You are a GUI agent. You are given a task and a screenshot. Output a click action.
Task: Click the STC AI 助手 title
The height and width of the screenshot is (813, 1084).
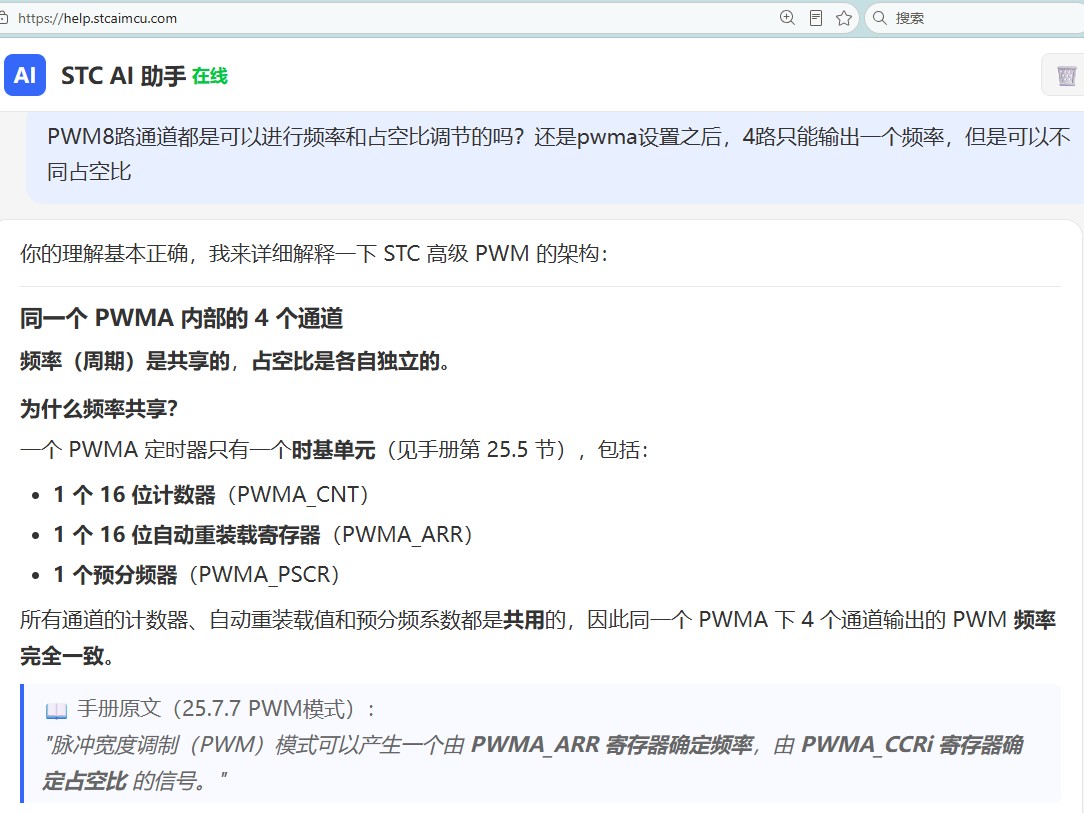(123, 75)
